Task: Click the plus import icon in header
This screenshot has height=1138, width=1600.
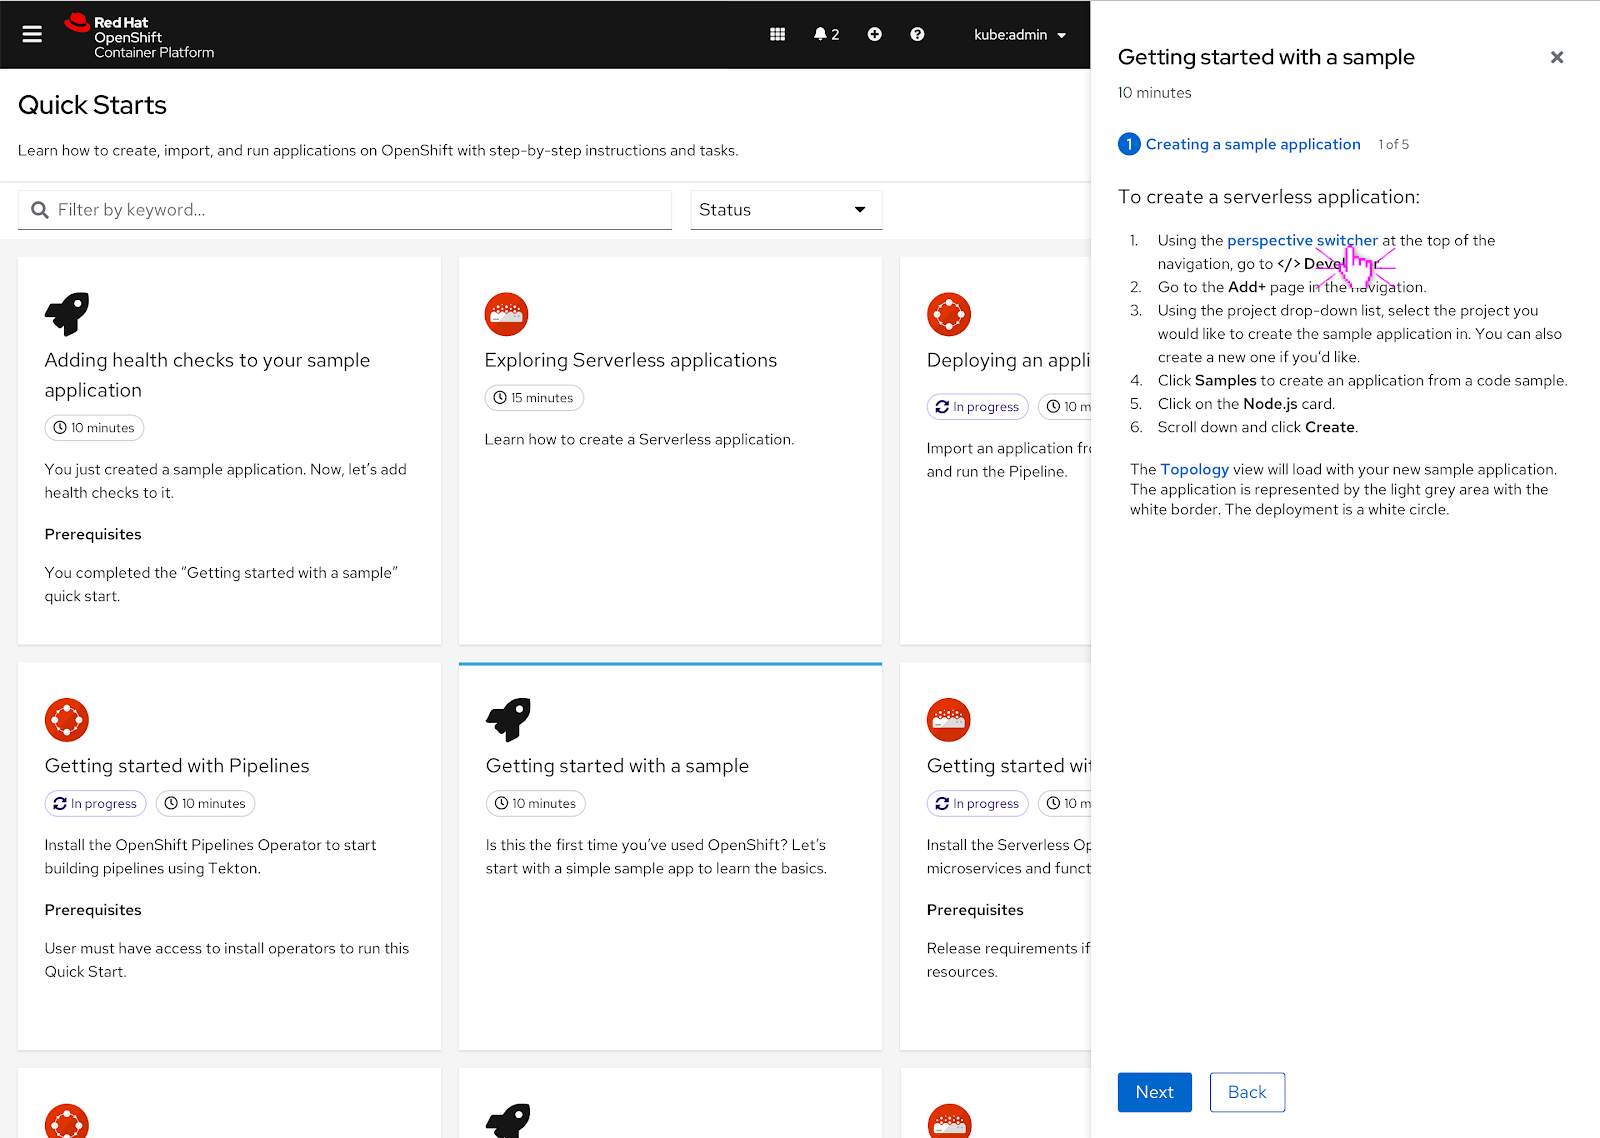Action: 874,34
